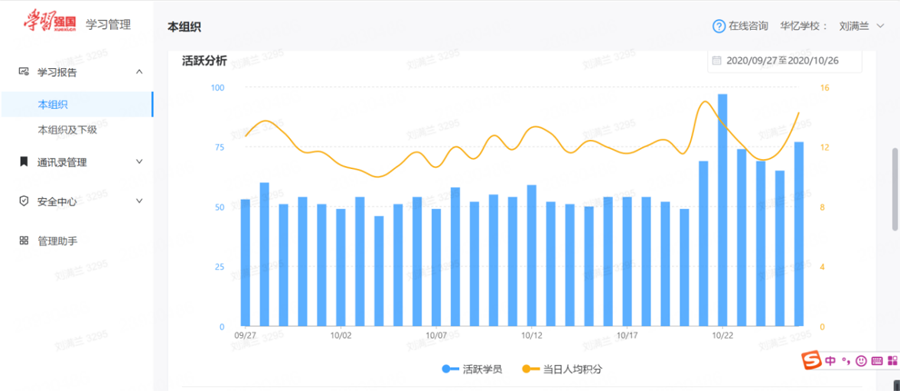Click the 管理助手 grid icon
The image size is (900, 391).
(24, 241)
